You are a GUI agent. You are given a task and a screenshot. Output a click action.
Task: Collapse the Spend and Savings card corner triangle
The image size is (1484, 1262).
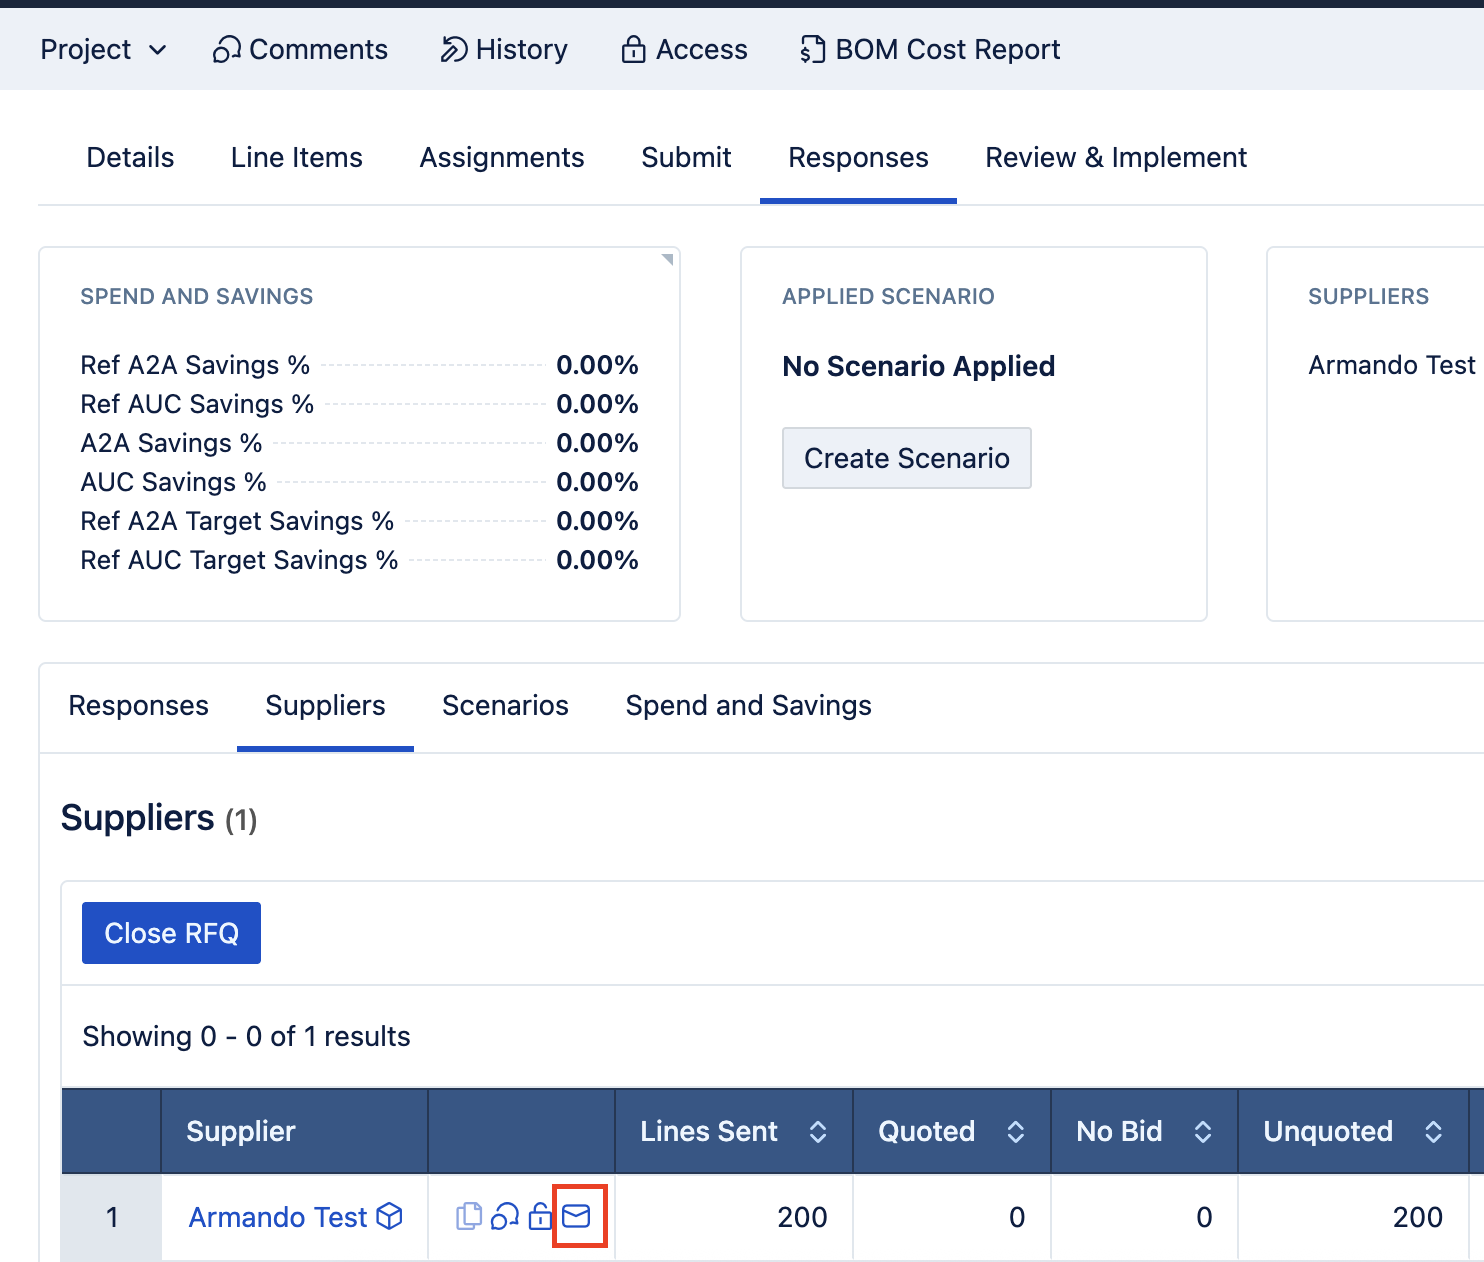(667, 260)
